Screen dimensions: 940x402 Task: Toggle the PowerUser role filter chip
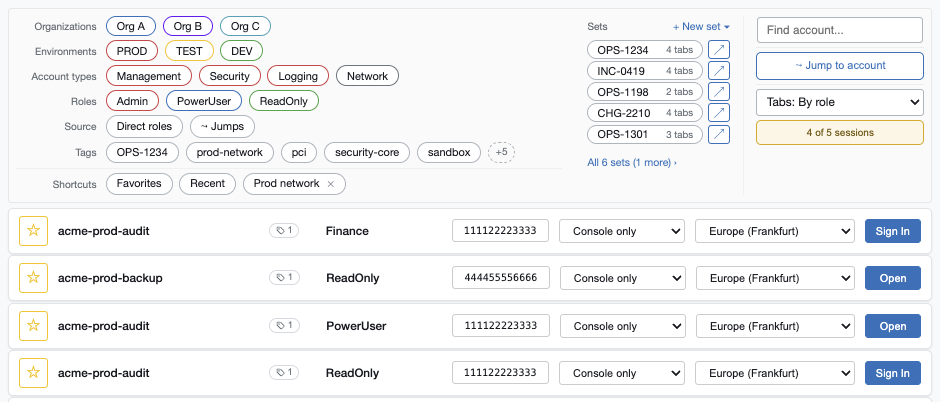click(x=204, y=101)
